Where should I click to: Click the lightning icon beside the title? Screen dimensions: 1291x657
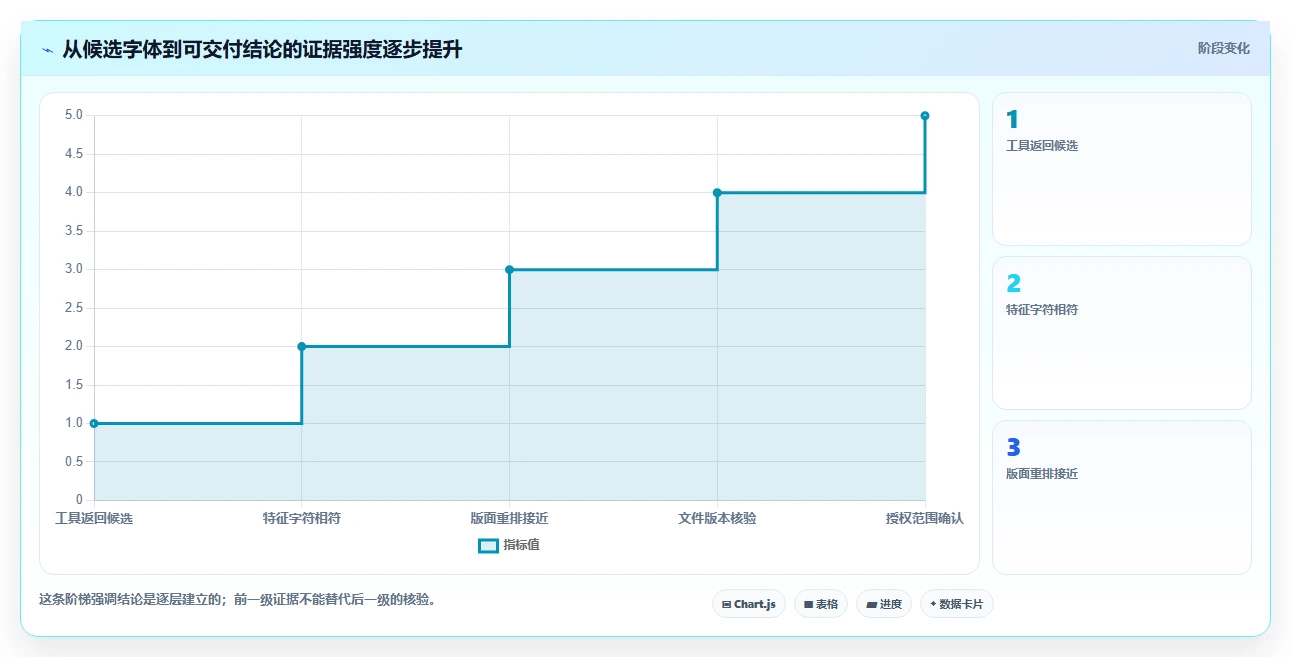pyautogui.click(x=47, y=49)
